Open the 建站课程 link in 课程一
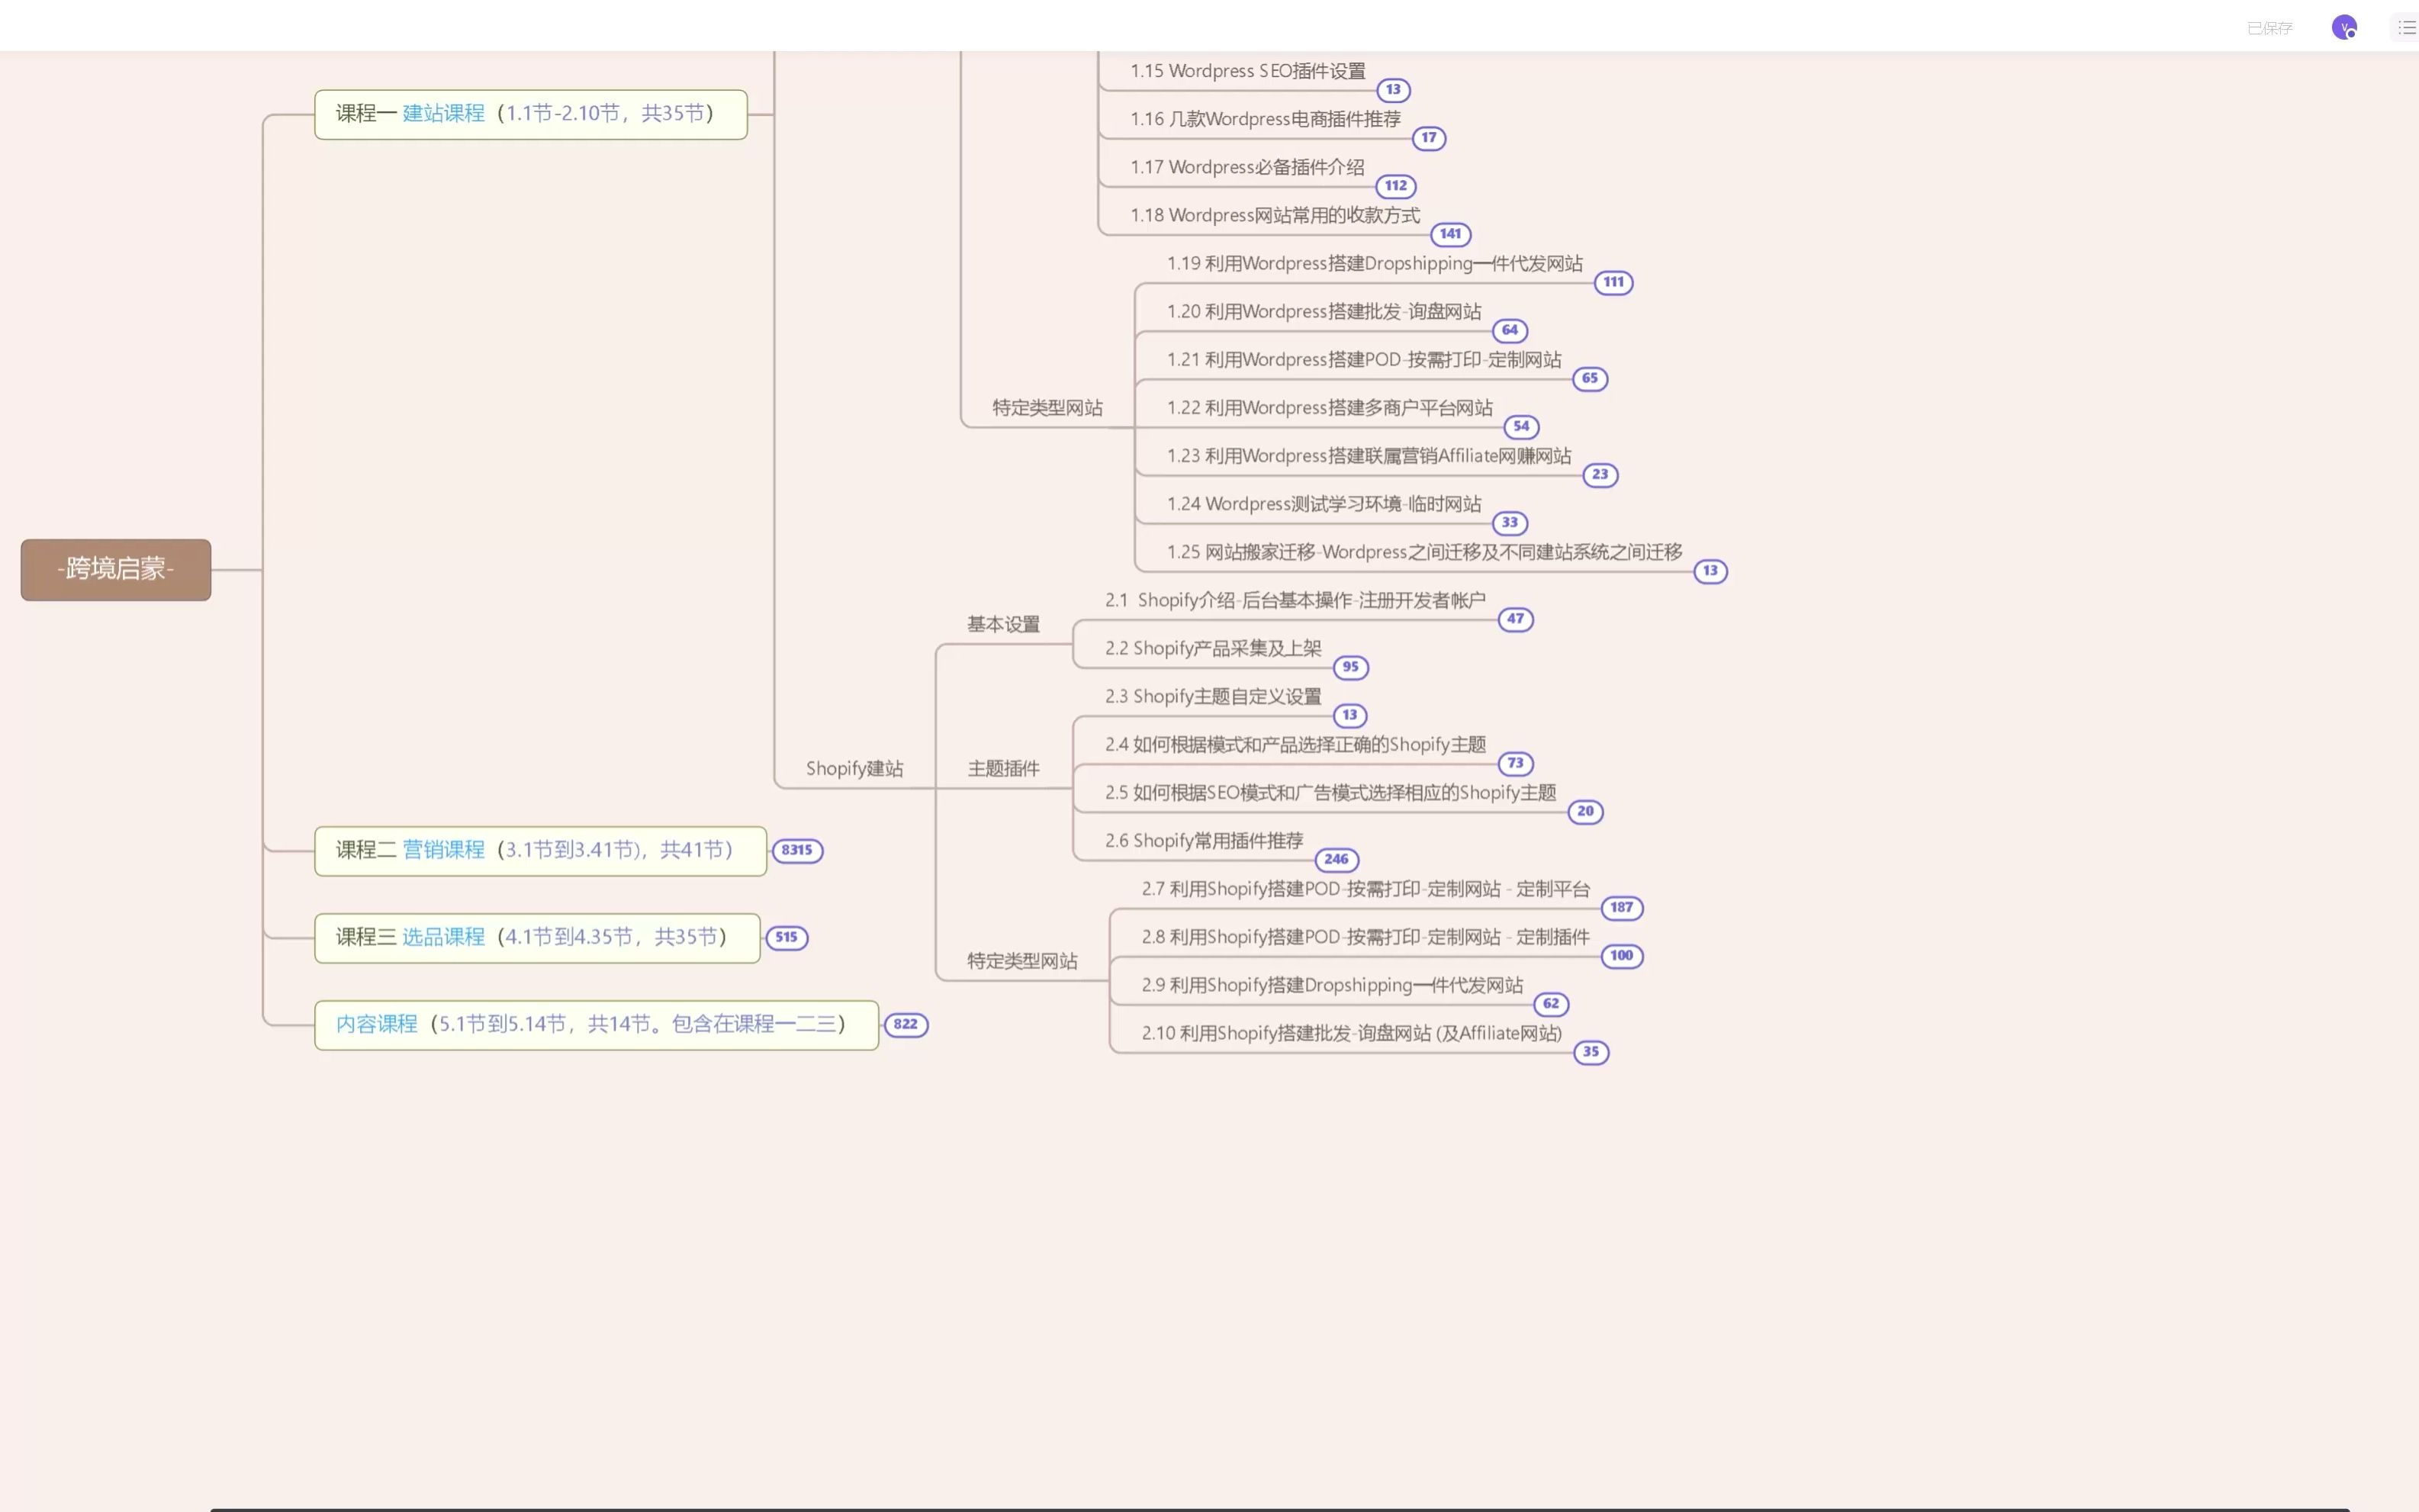Screen dimensions: 2419x1512 click(443, 113)
